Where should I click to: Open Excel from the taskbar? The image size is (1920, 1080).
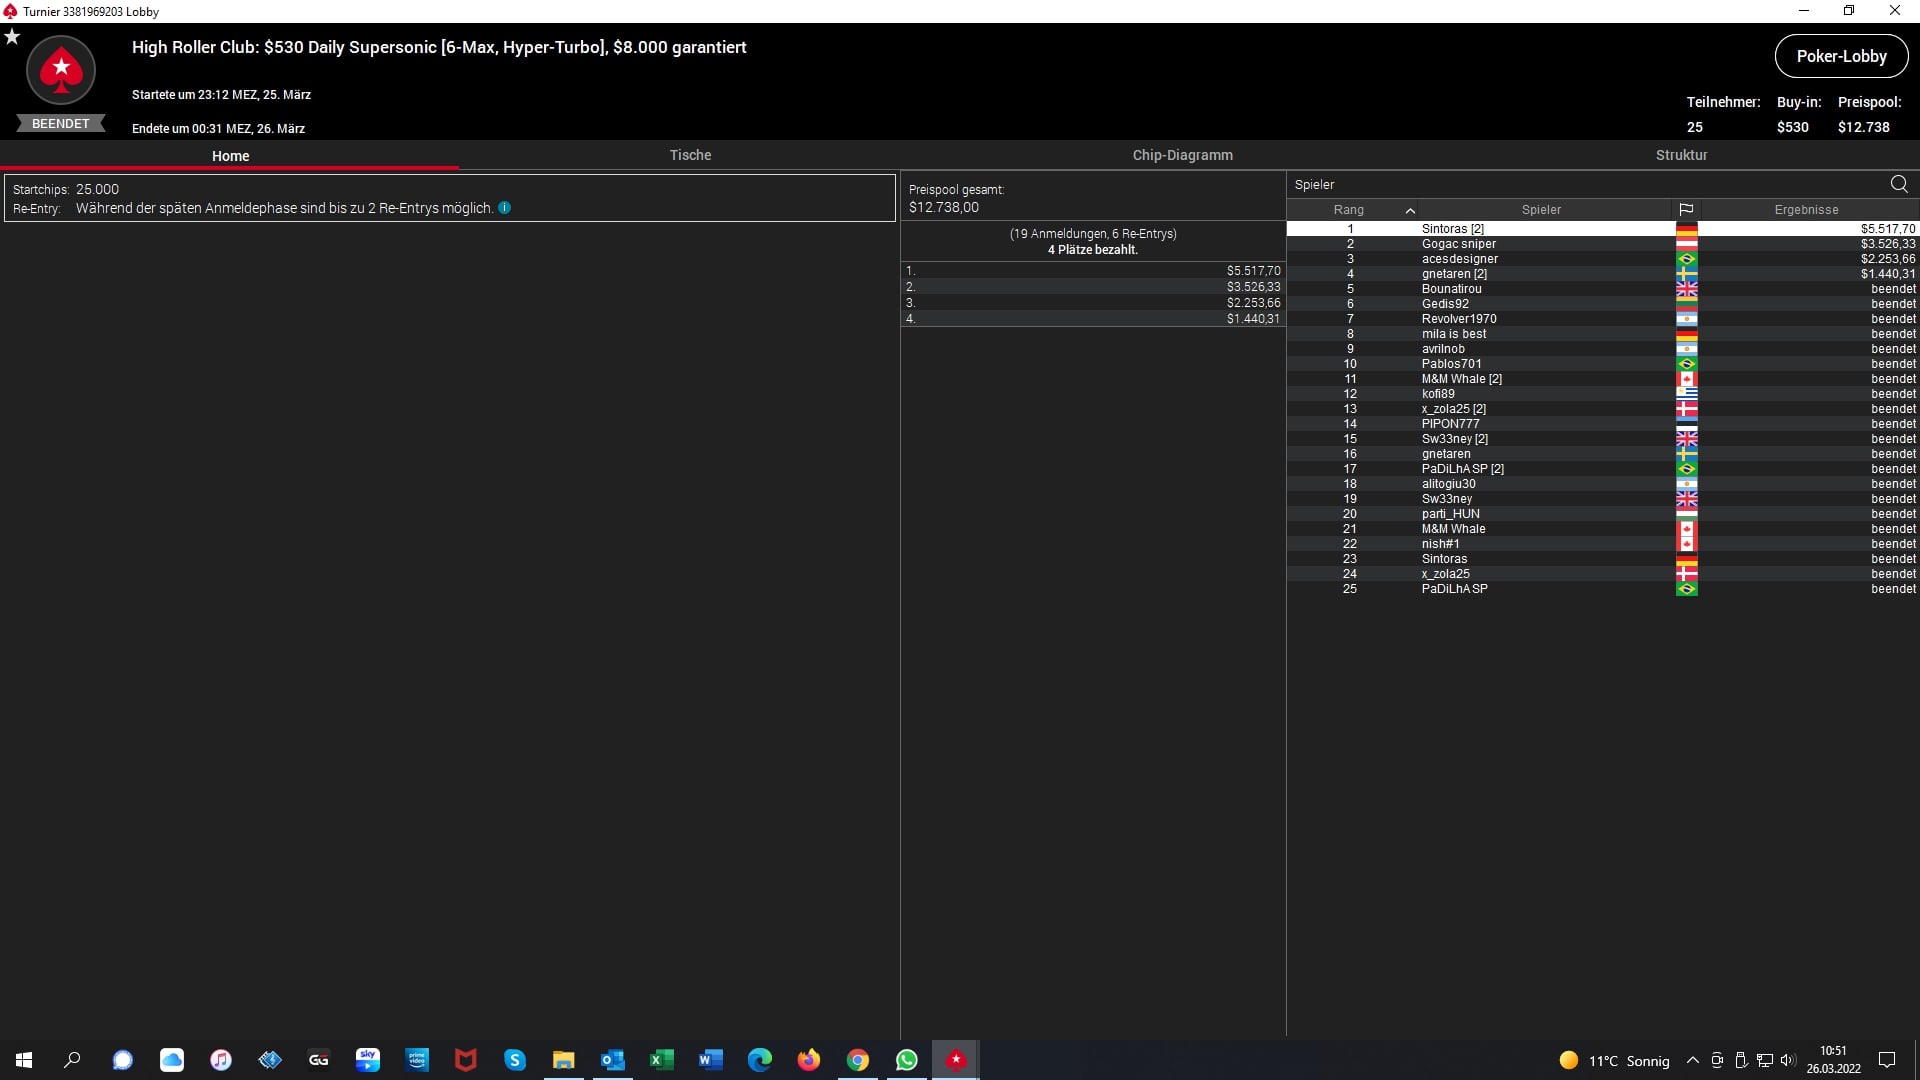(x=661, y=1060)
